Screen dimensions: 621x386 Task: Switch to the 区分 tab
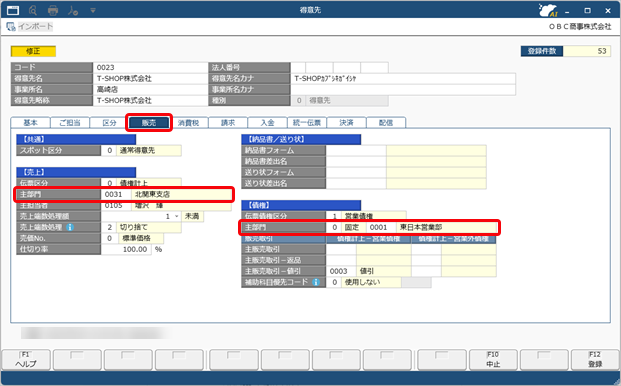pyautogui.click(x=109, y=123)
